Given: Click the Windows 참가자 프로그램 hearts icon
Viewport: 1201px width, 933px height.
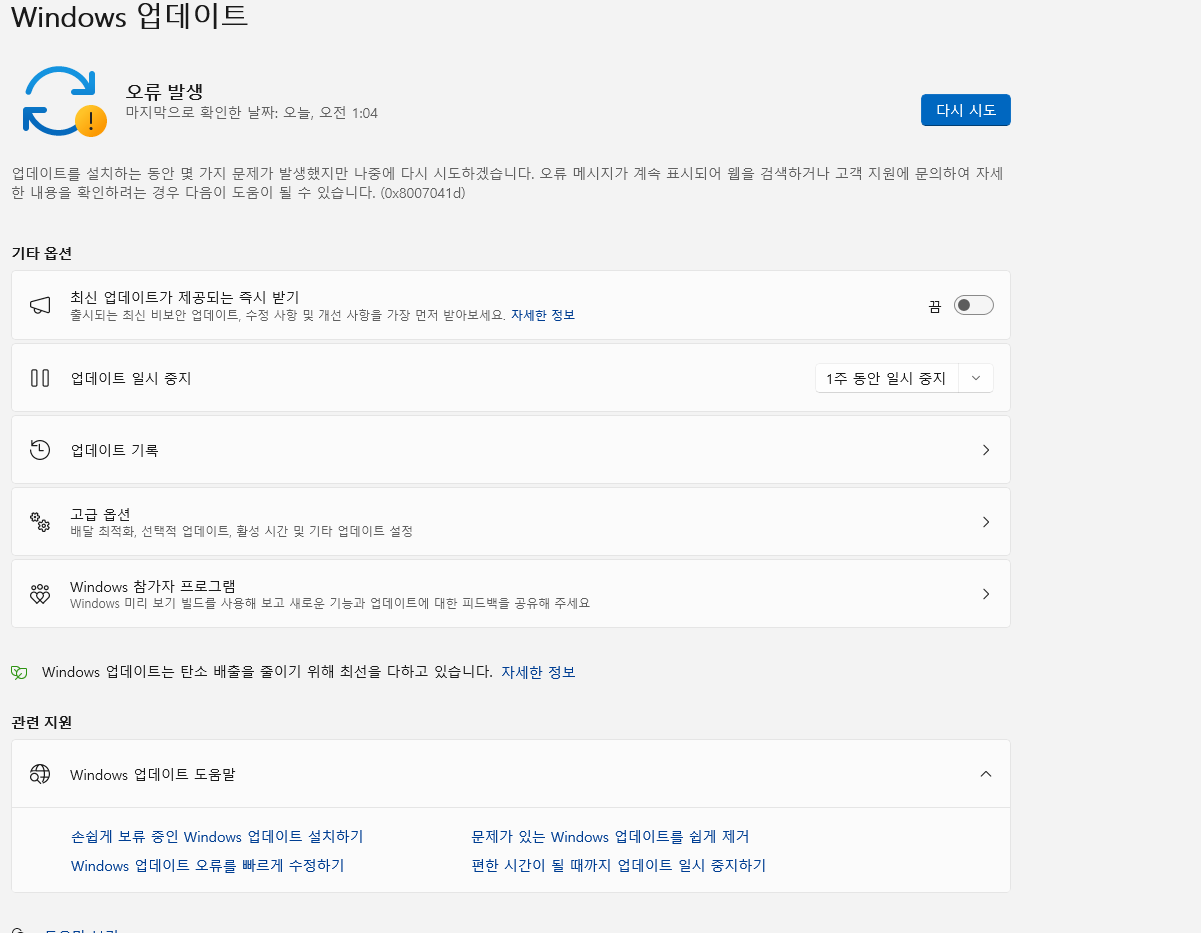Looking at the screenshot, I should [x=40, y=594].
